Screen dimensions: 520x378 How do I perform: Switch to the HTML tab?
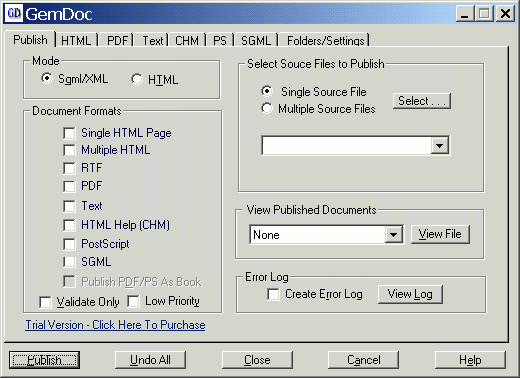pos(76,41)
